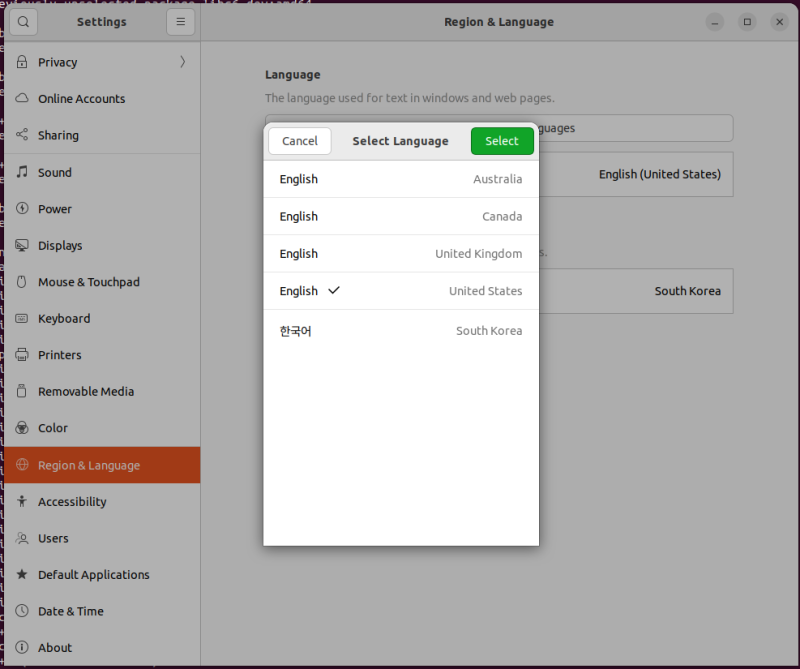
Task: Select English Canada language option
Action: [x=400, y=217]
